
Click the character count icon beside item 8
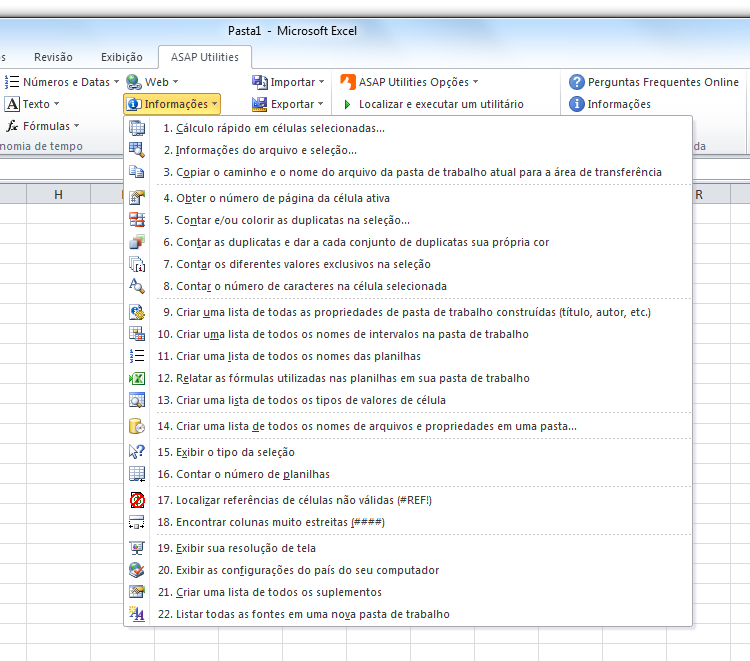click(x=137, y=286)
